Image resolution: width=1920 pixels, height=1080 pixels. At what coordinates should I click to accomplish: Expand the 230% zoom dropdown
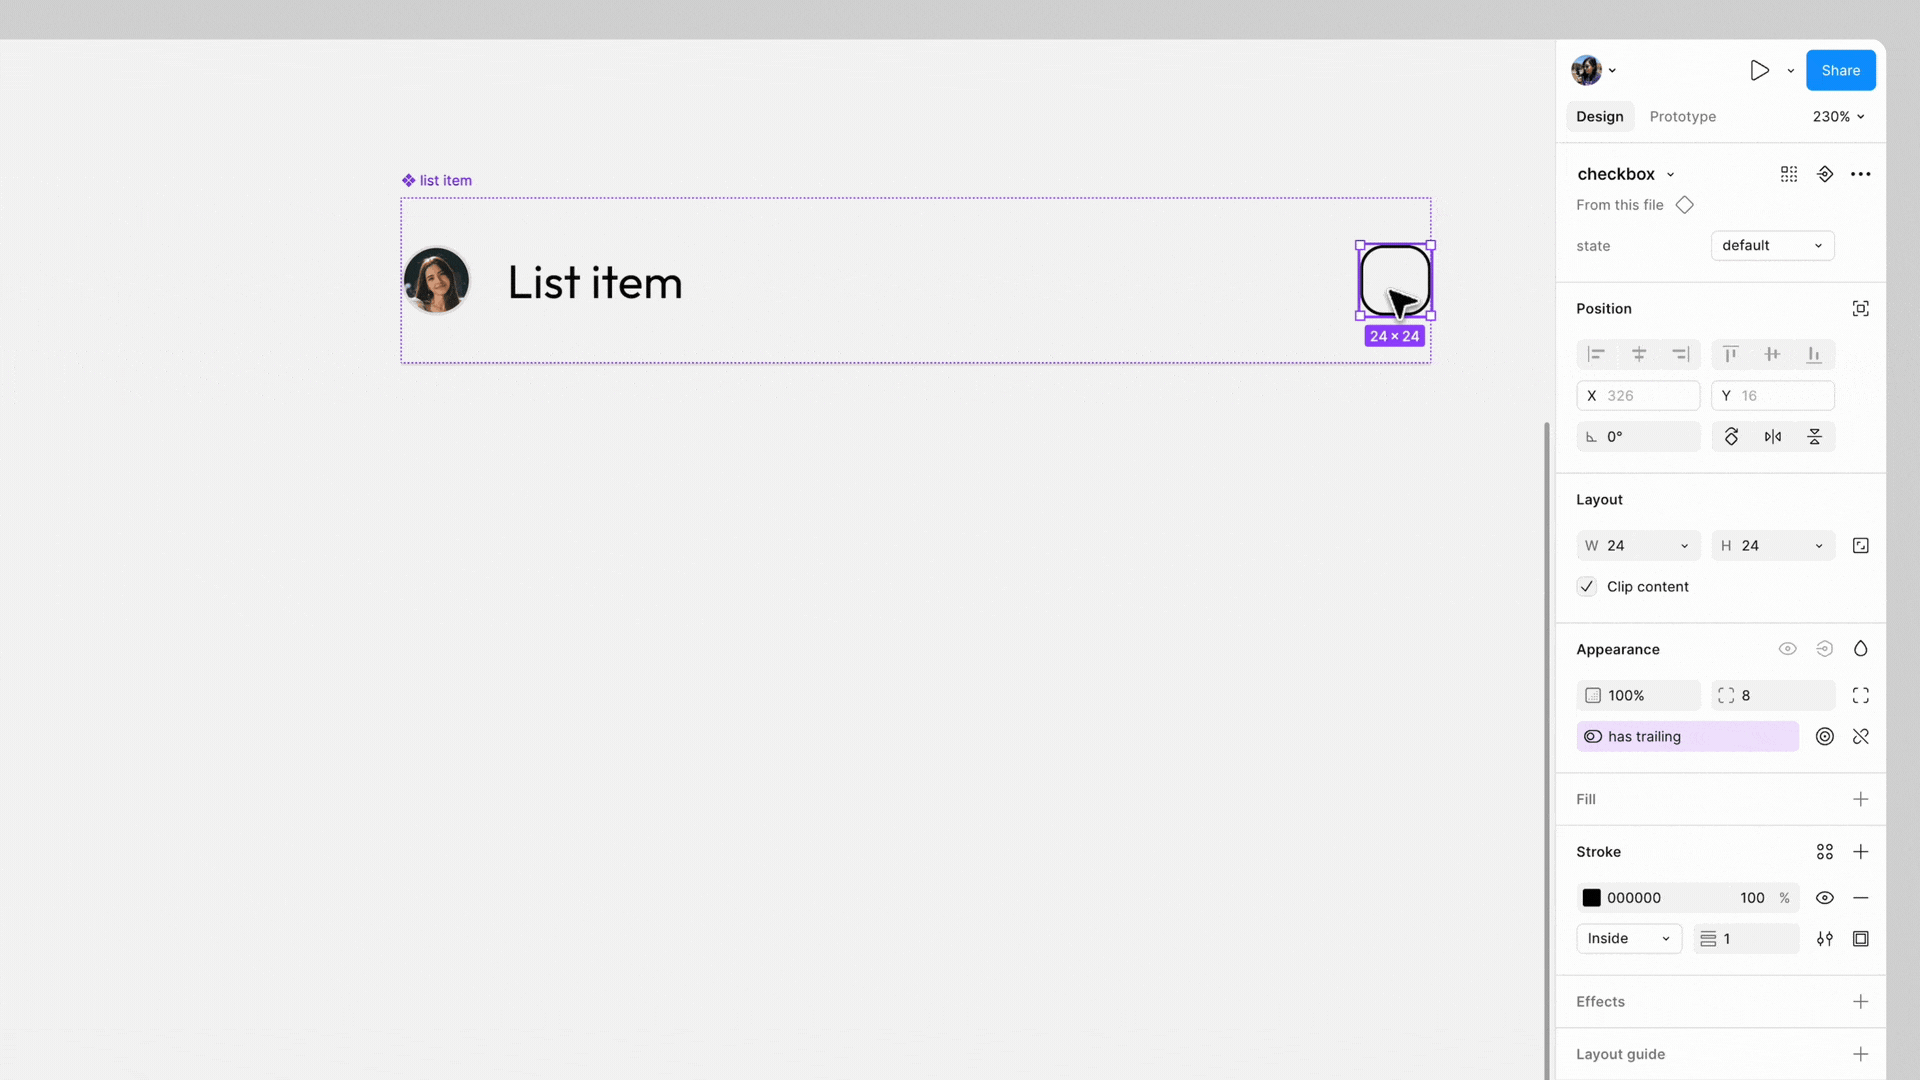pyautogui.click(x=1838, y=117)
